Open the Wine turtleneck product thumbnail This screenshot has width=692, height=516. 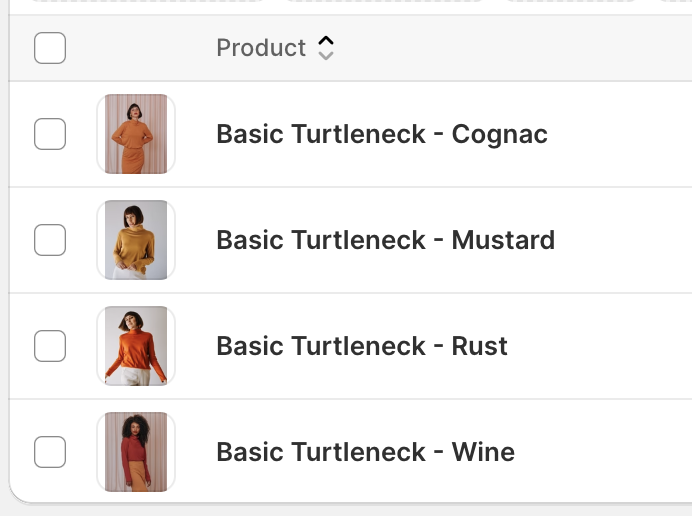136,452
